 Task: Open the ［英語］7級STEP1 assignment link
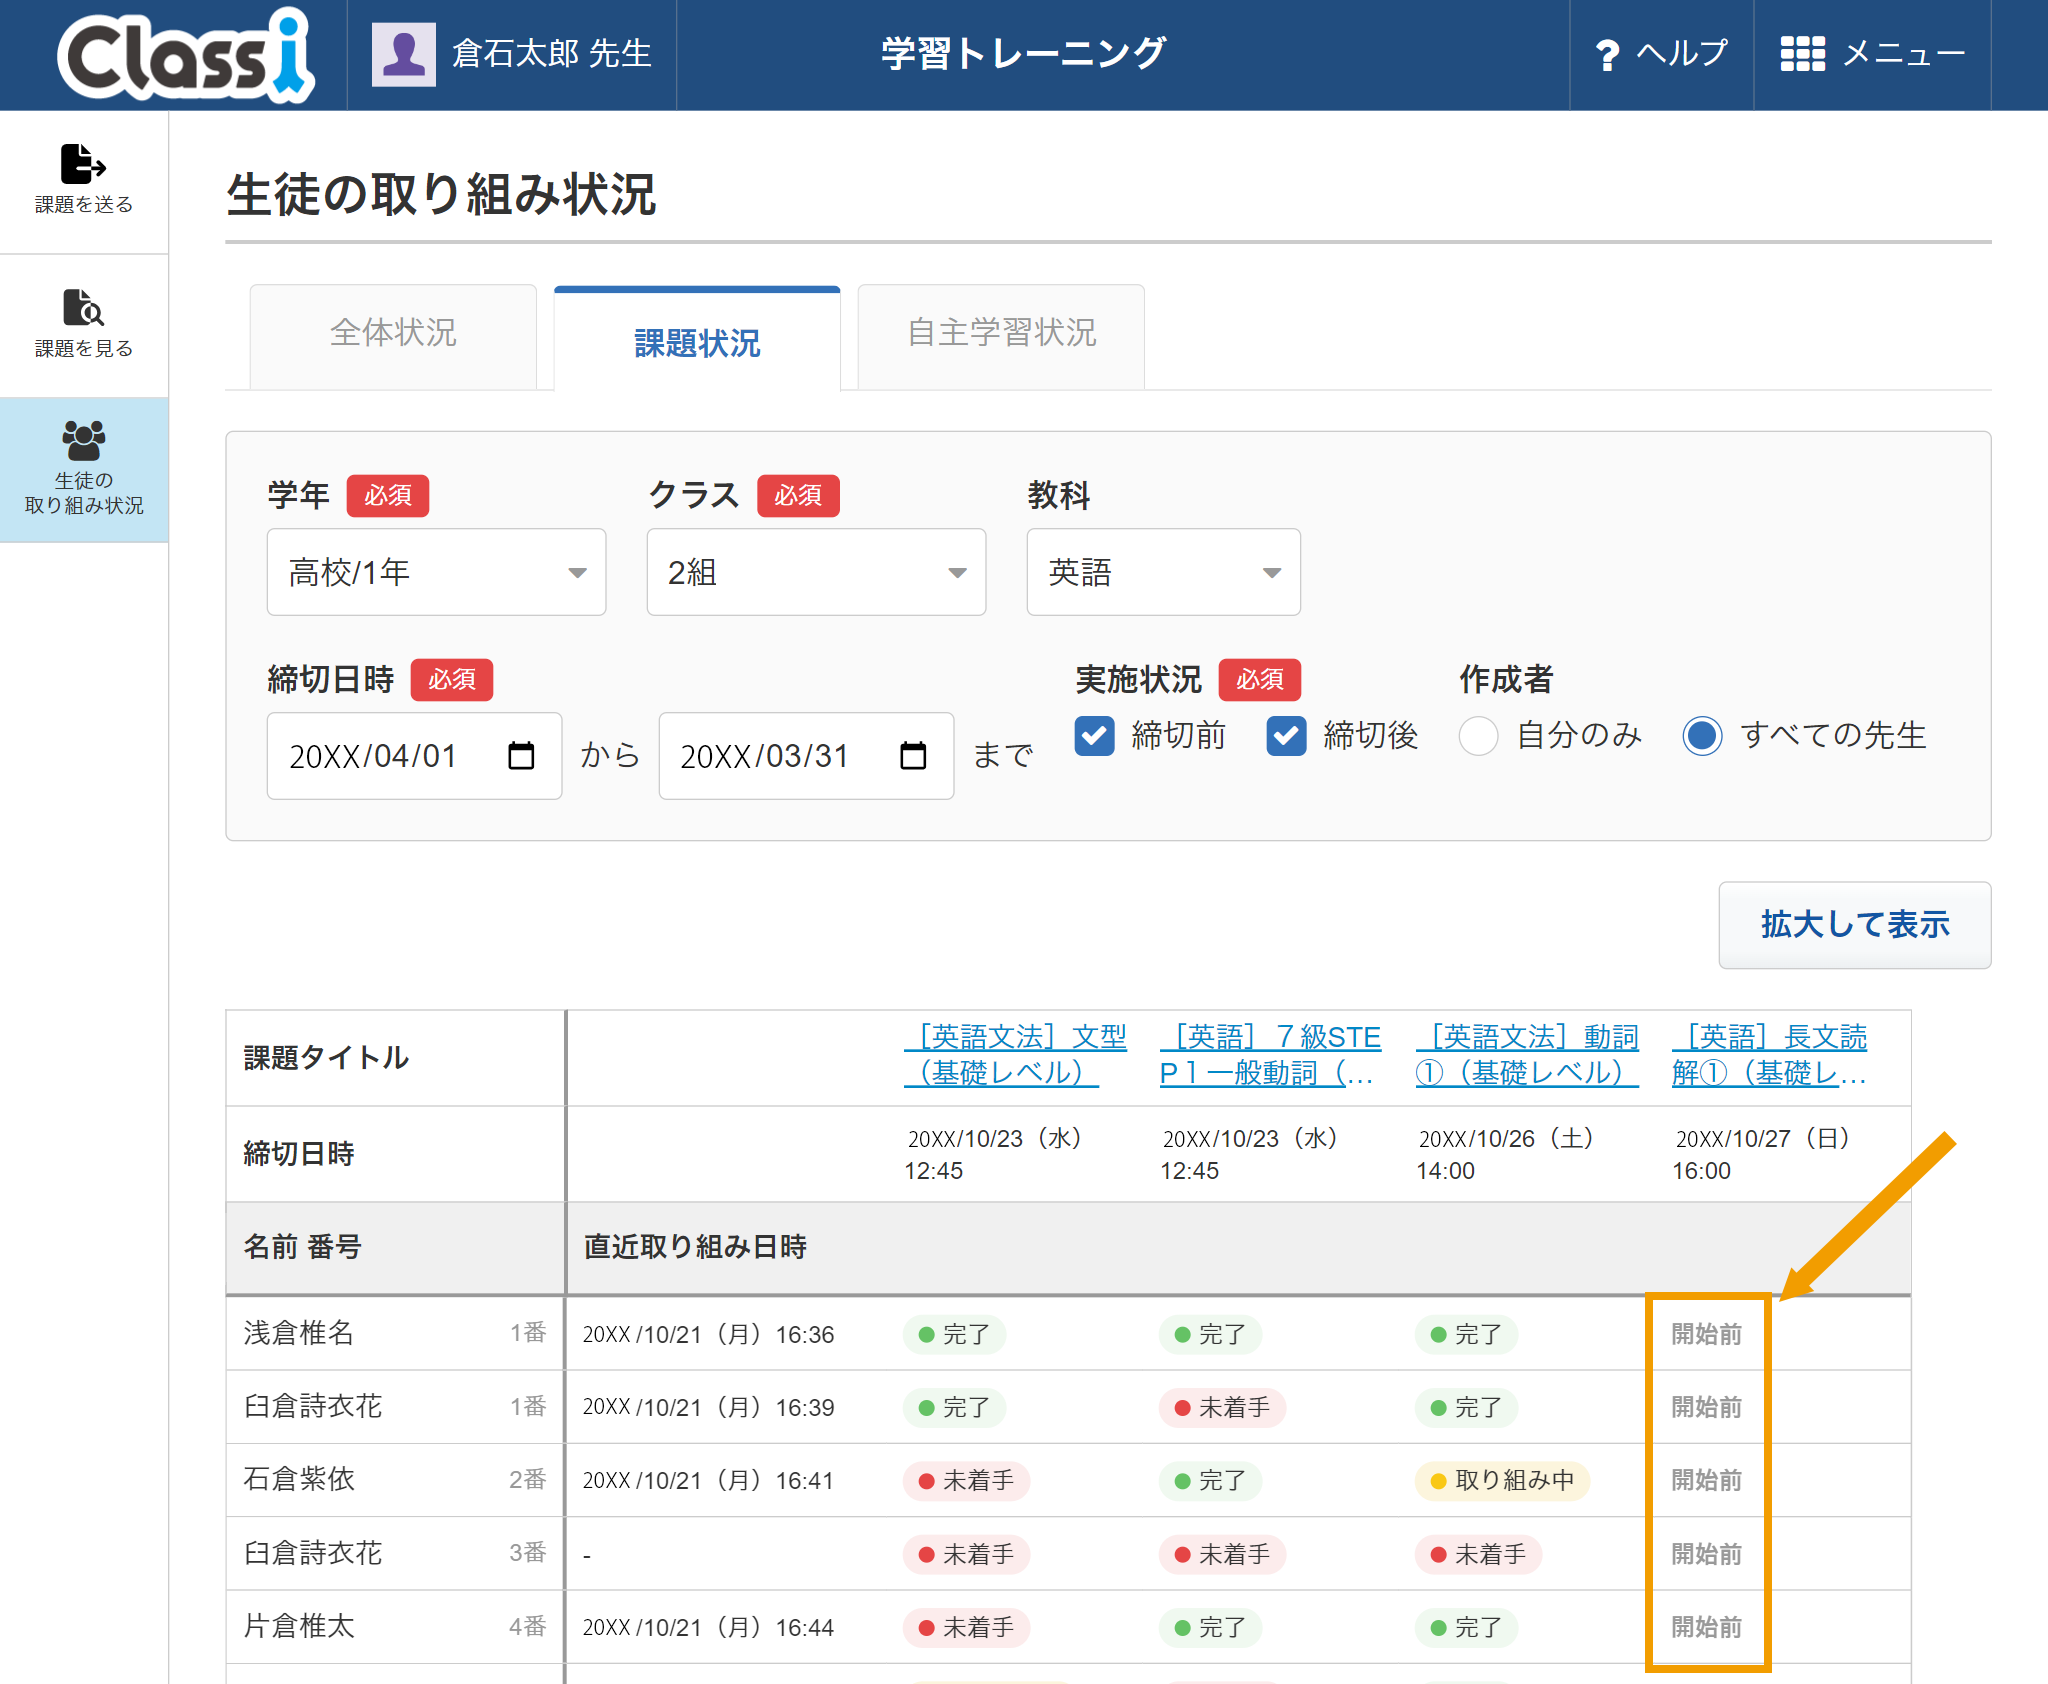coord(1271,1055)
